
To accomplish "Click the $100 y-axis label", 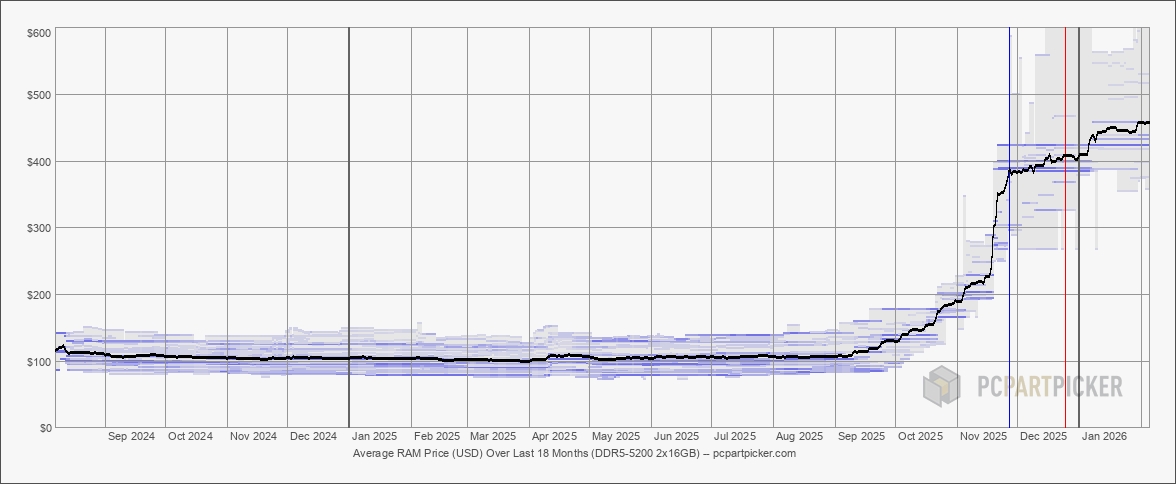I will pos(40,361).
